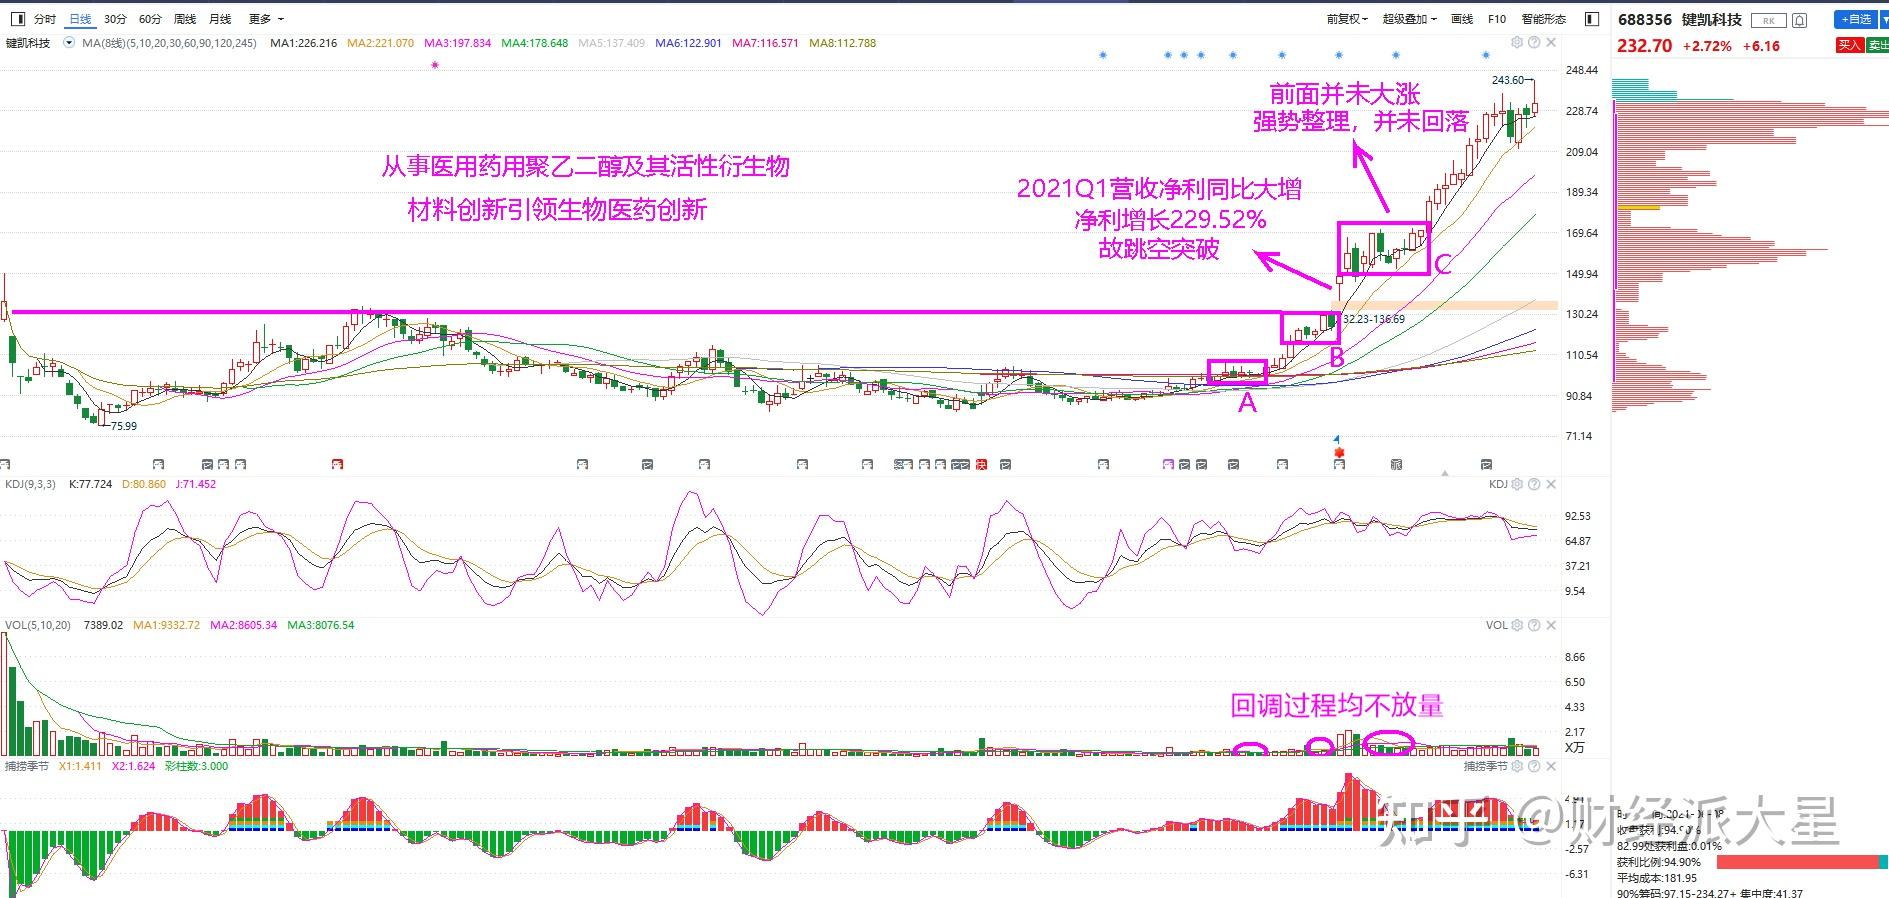This screenshot has width=1889, height=898.
Task: Click the RK badge beside stock name
Action: pyautogui.click(x=1769, y=20)
